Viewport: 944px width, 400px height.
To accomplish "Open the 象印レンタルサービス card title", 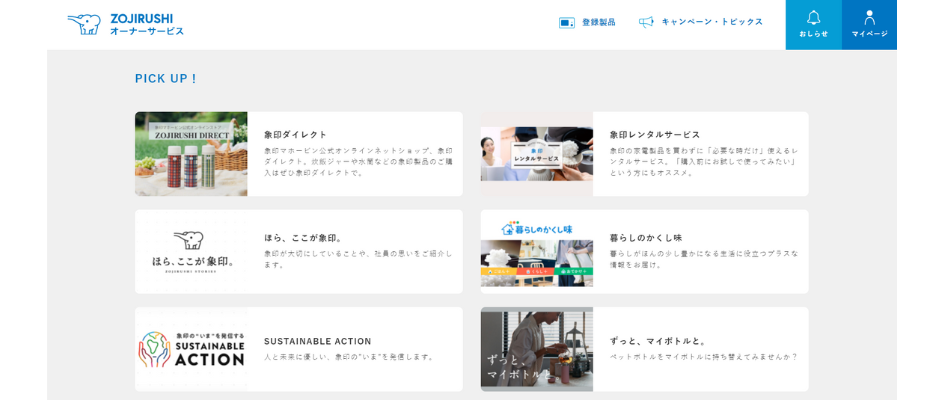I will point(655,134).
